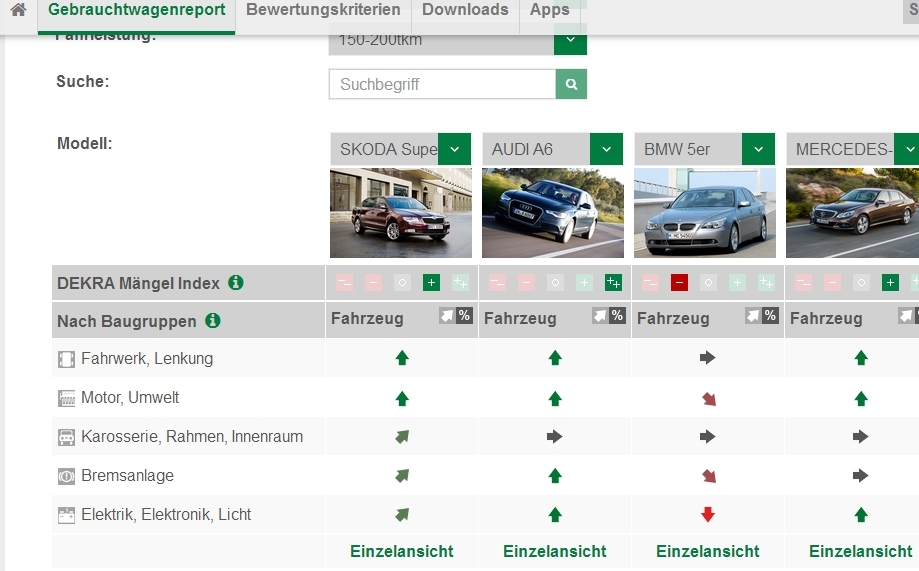919x571 pixels.
Task: Click BMW's Elektrik red down arrow
Action: pyautogui.click(x=707, y=515)
